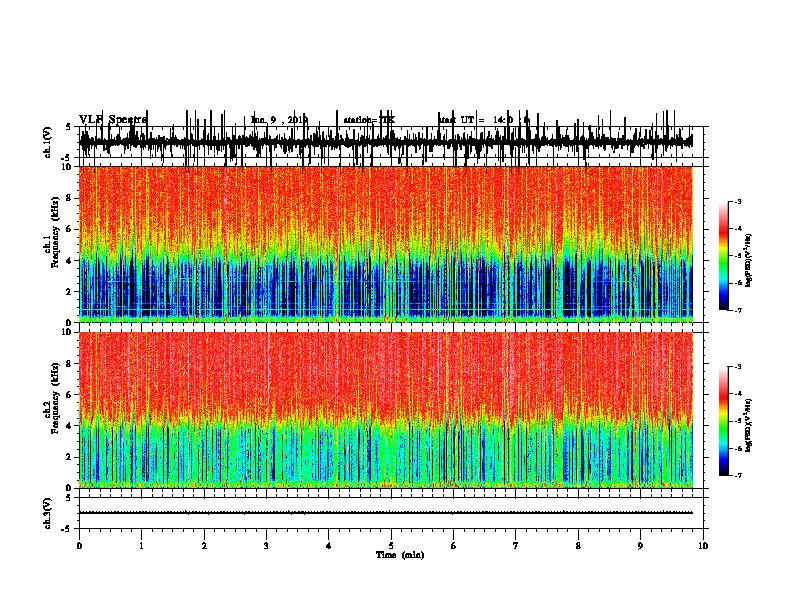Screen dimensions: 792x612
Task: Click the -5 tick on the ch.3(V) axis
Action: (67, 529)
